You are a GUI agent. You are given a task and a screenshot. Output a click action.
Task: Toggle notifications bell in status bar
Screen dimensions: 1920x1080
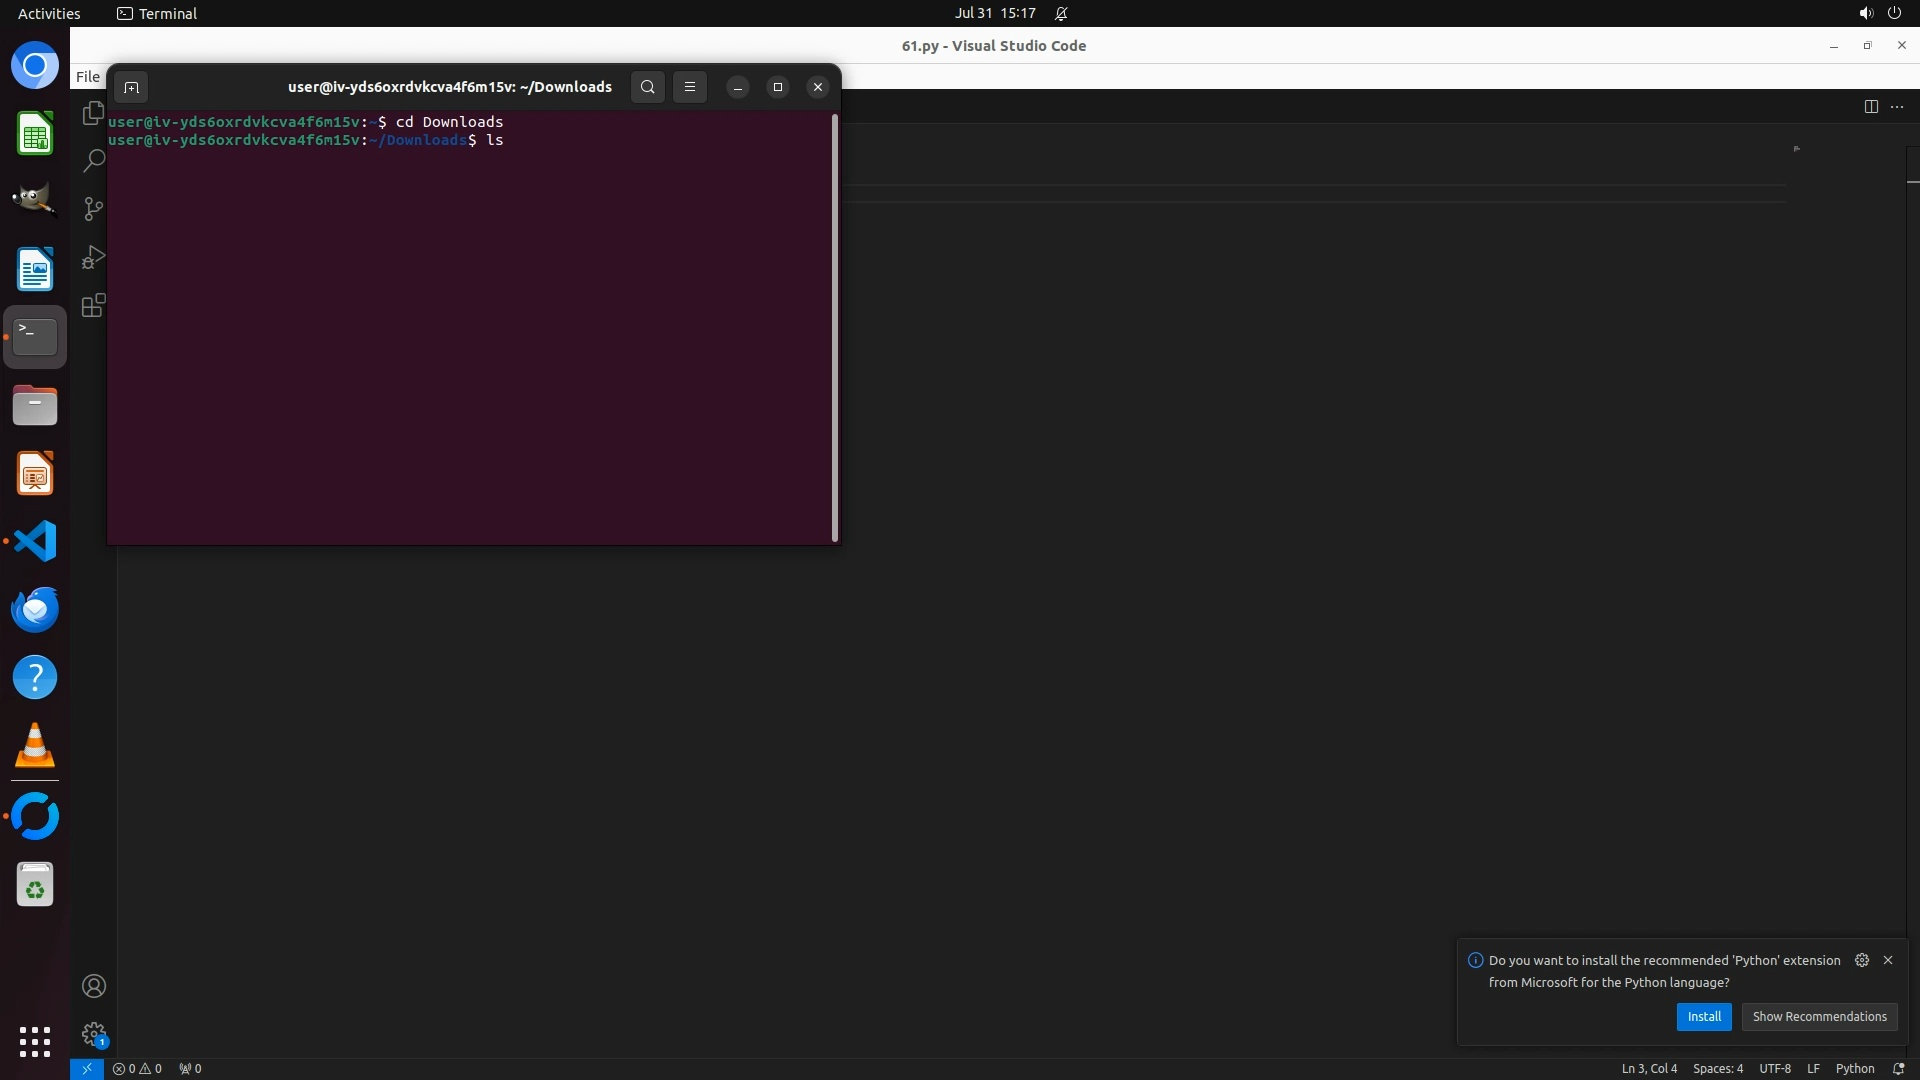click(x=1899, y=1068)
